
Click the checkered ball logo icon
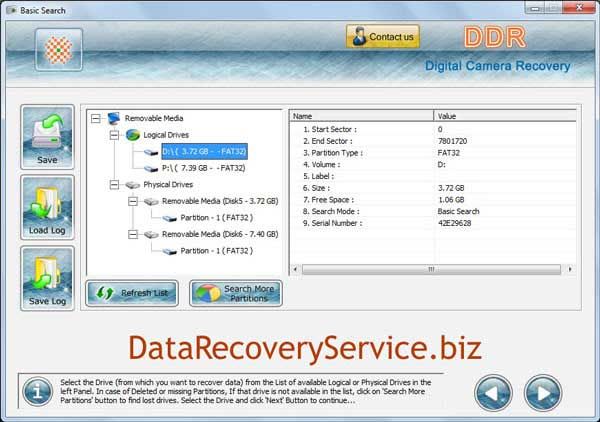coord(59,50)
